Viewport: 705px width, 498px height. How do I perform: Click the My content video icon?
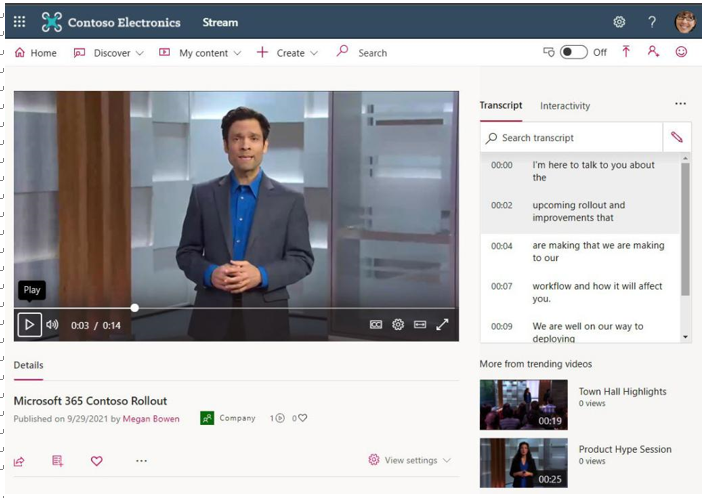[165, 53]
